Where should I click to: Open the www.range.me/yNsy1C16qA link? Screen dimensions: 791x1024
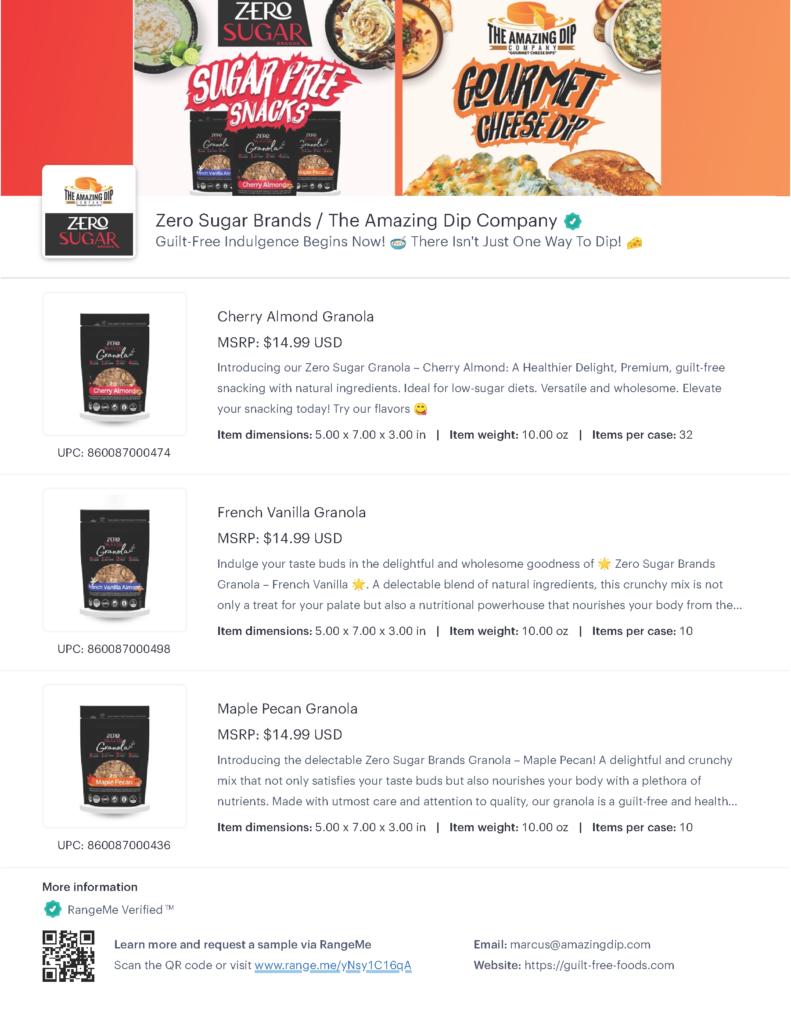(333, 965)
